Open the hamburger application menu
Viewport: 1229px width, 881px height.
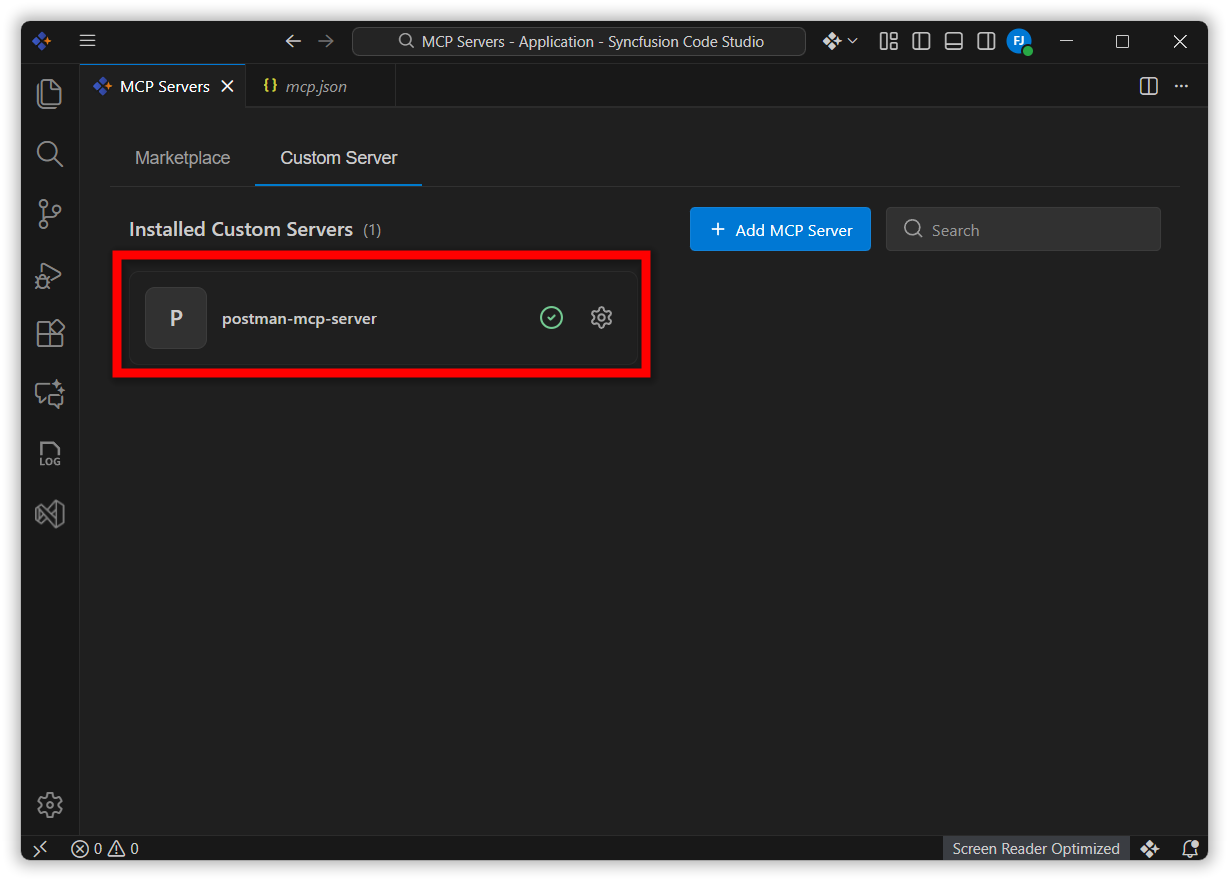(x=88, y=41)
